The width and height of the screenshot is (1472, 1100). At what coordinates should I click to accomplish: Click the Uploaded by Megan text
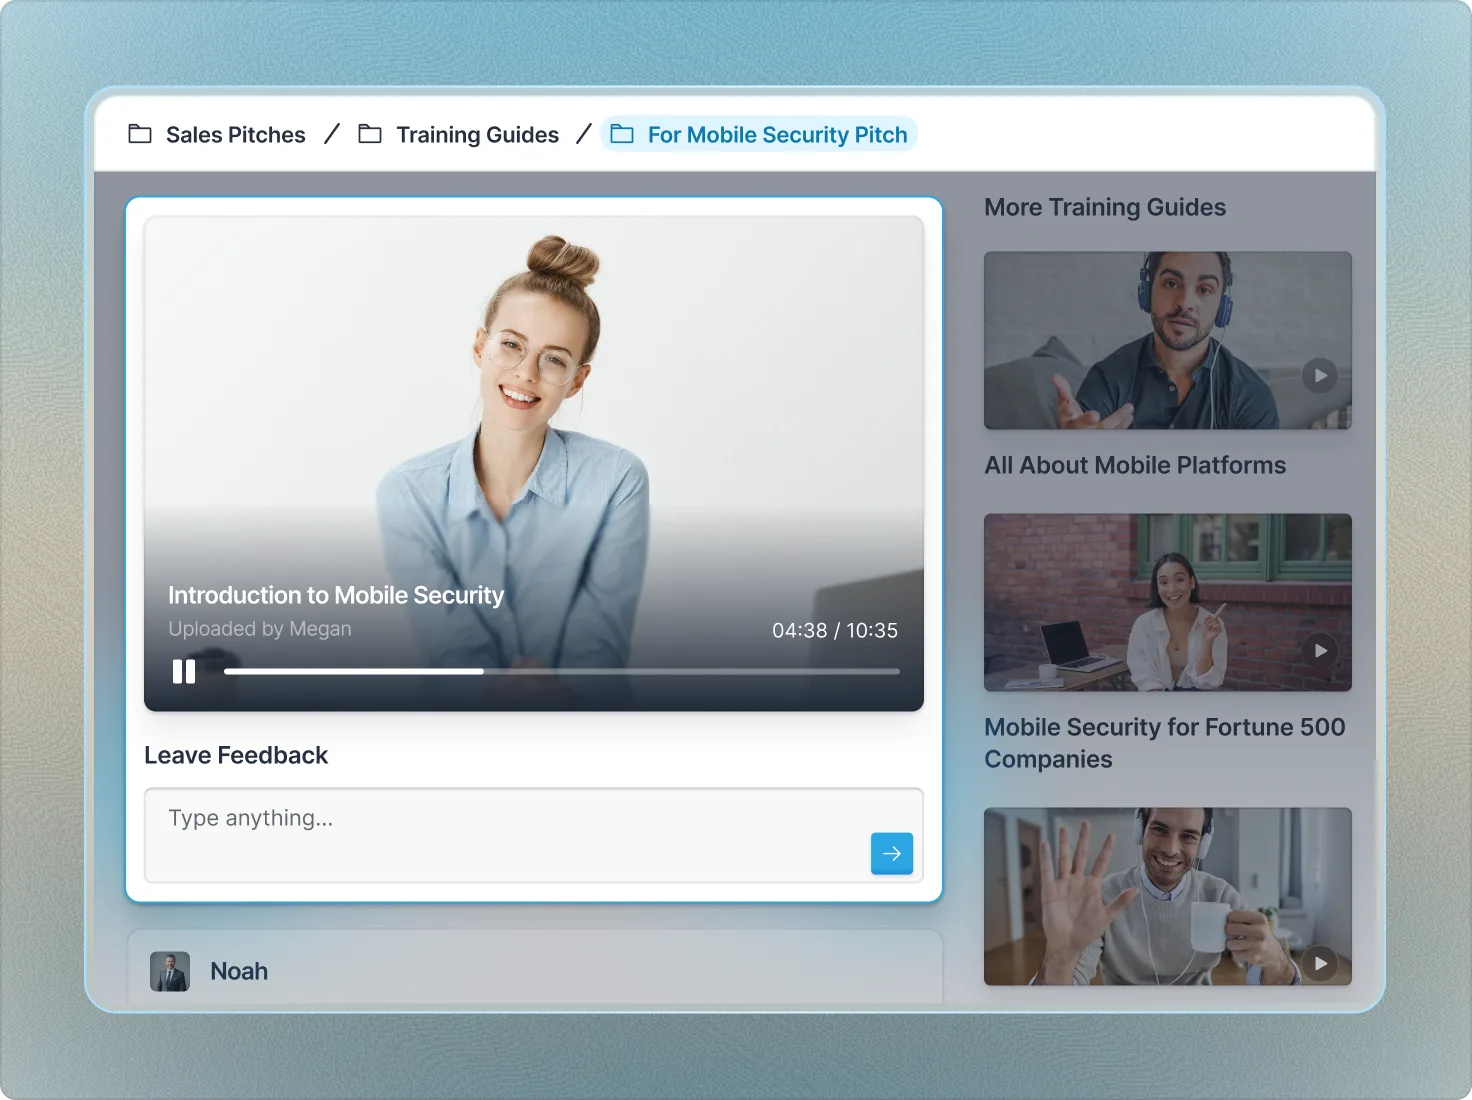point(260,629)
